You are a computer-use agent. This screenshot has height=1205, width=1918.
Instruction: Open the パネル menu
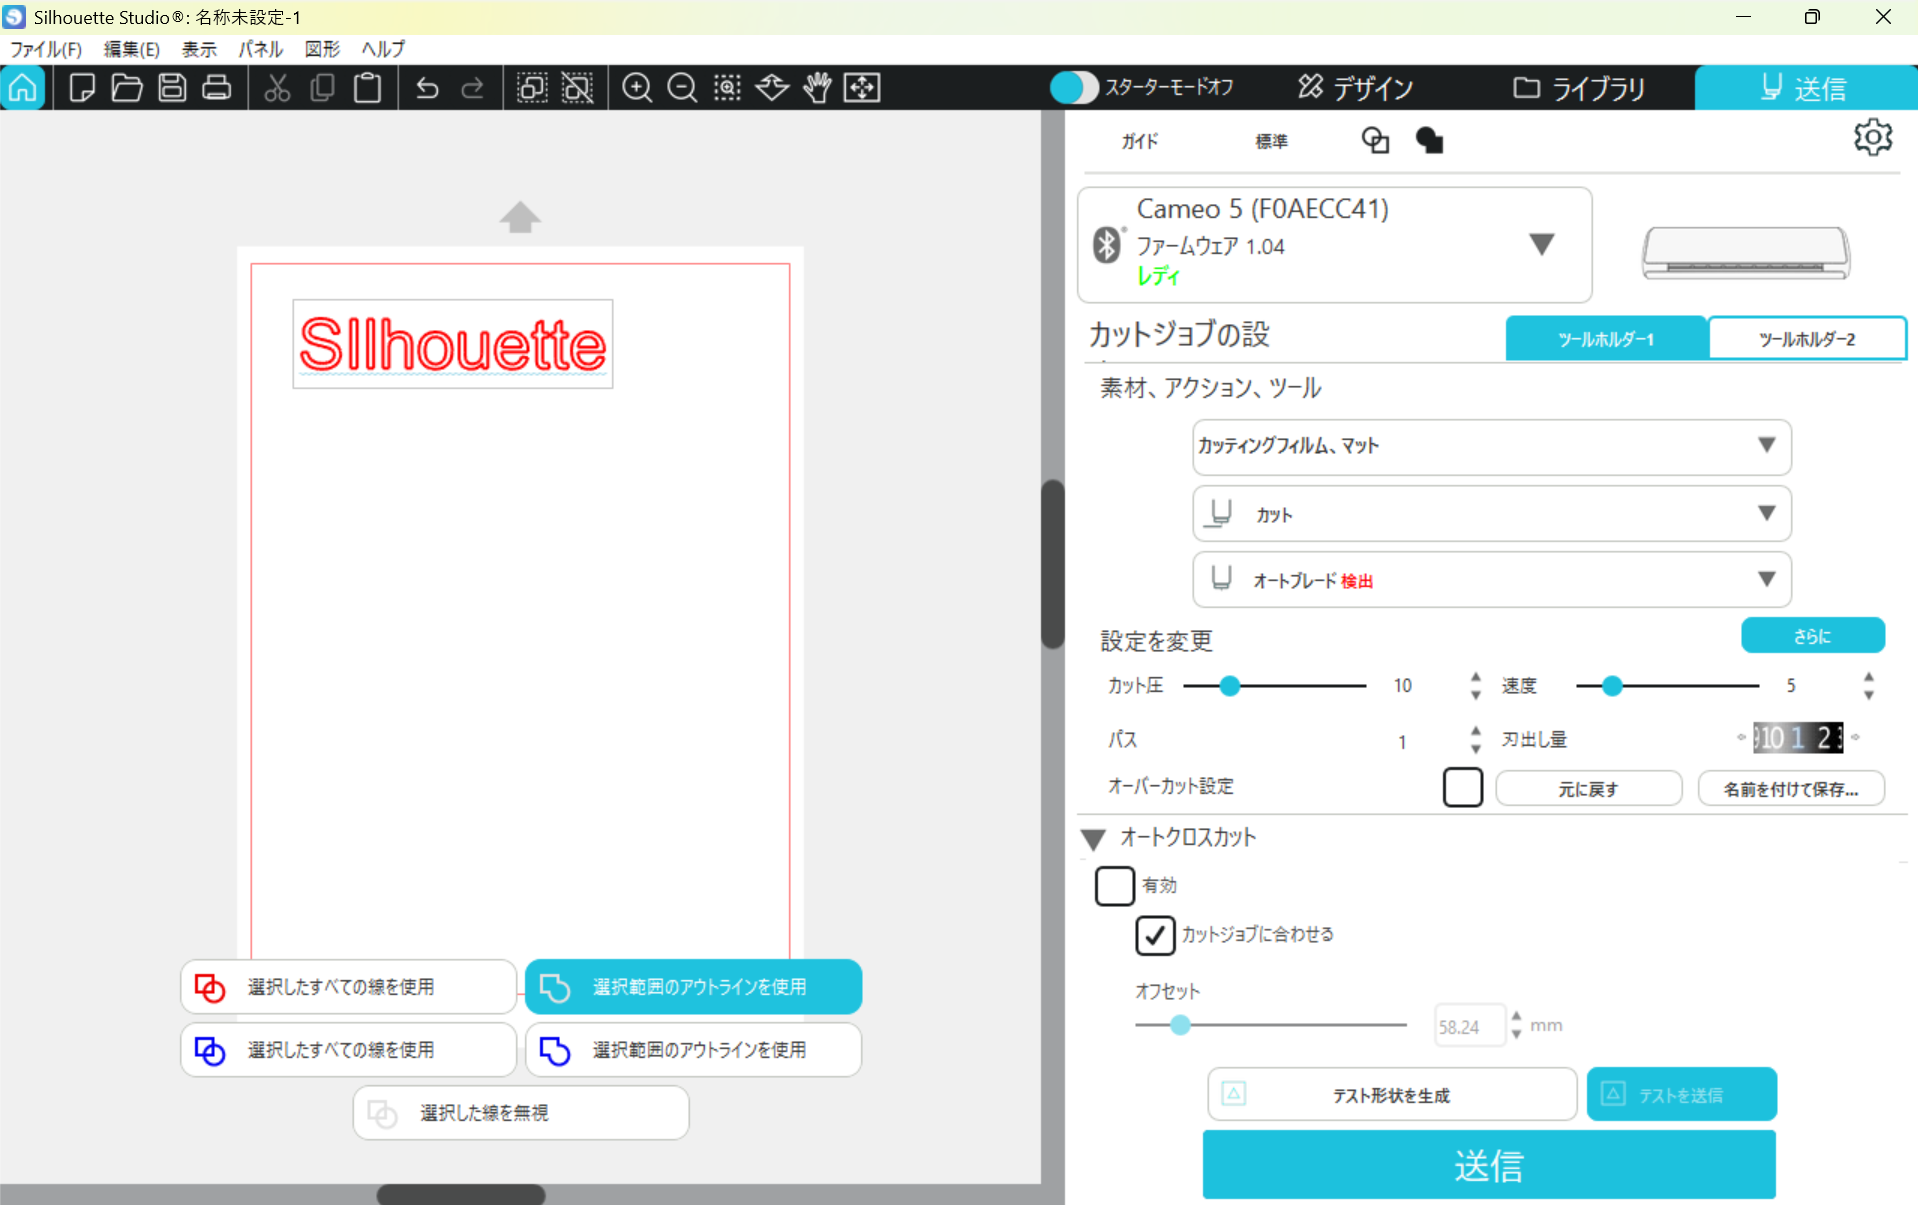[260, 49]
